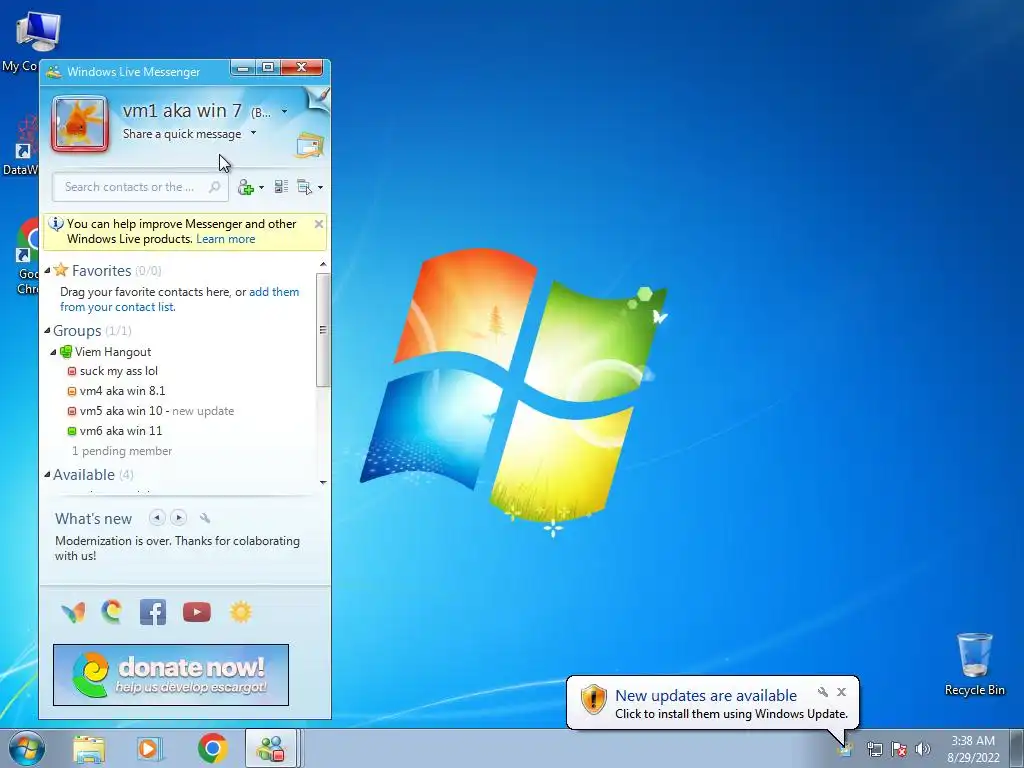The image size is (1024, 768).
Task: Select contact vm4 aka win 8.1
Action: point(122,391)
